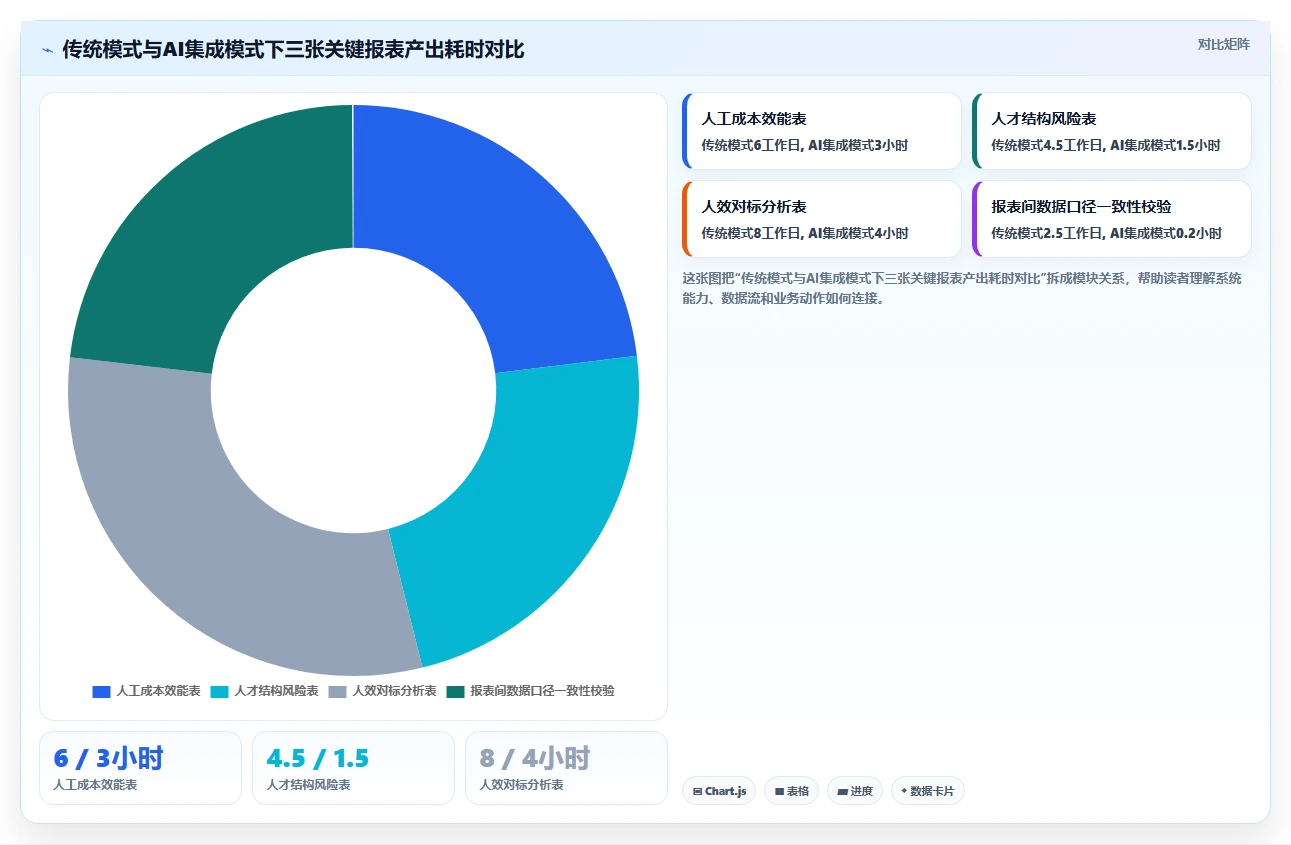Click the 人效对标分析表 label under 8 / 4小时

(x=521, y=785)
